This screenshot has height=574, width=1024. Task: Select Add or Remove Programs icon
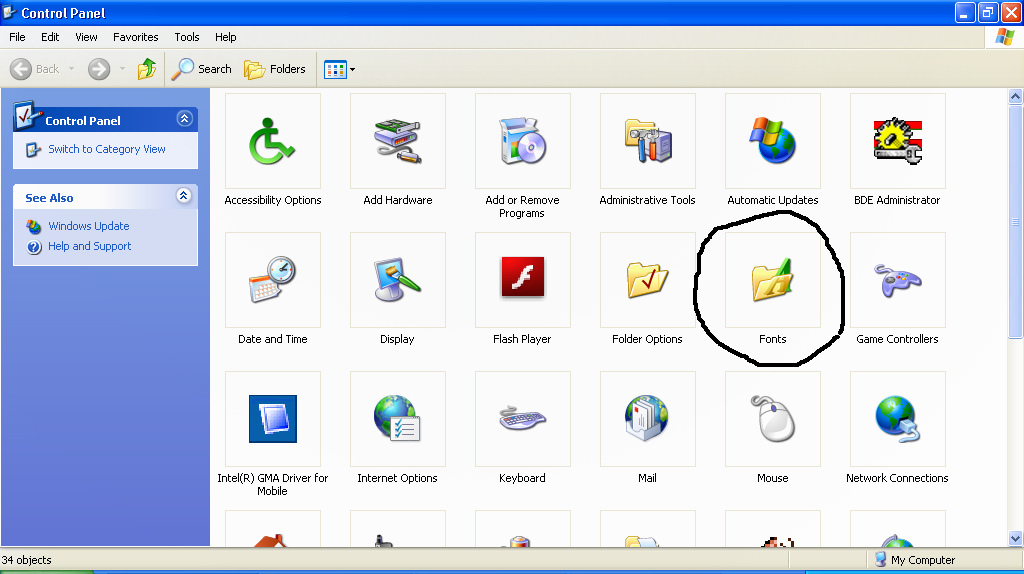point(522,141)
